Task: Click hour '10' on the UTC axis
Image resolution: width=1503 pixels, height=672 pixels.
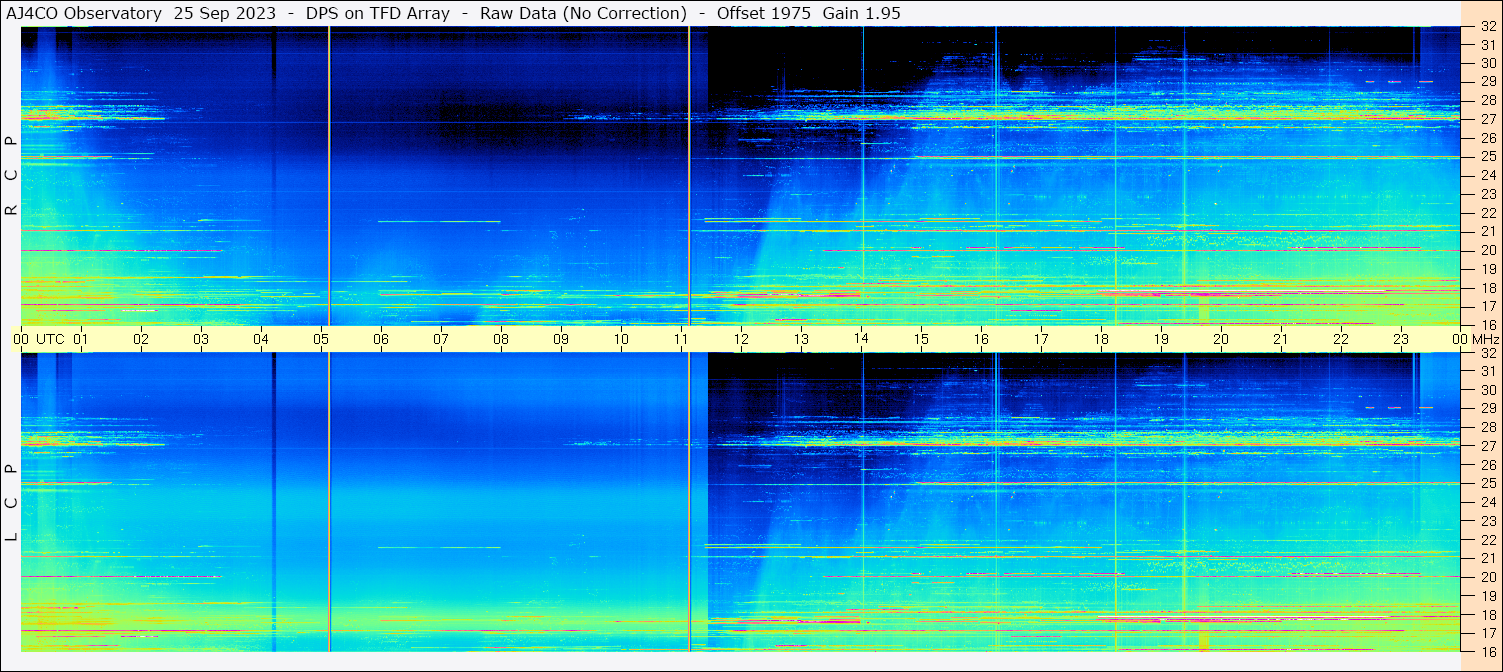Action: 621,339
